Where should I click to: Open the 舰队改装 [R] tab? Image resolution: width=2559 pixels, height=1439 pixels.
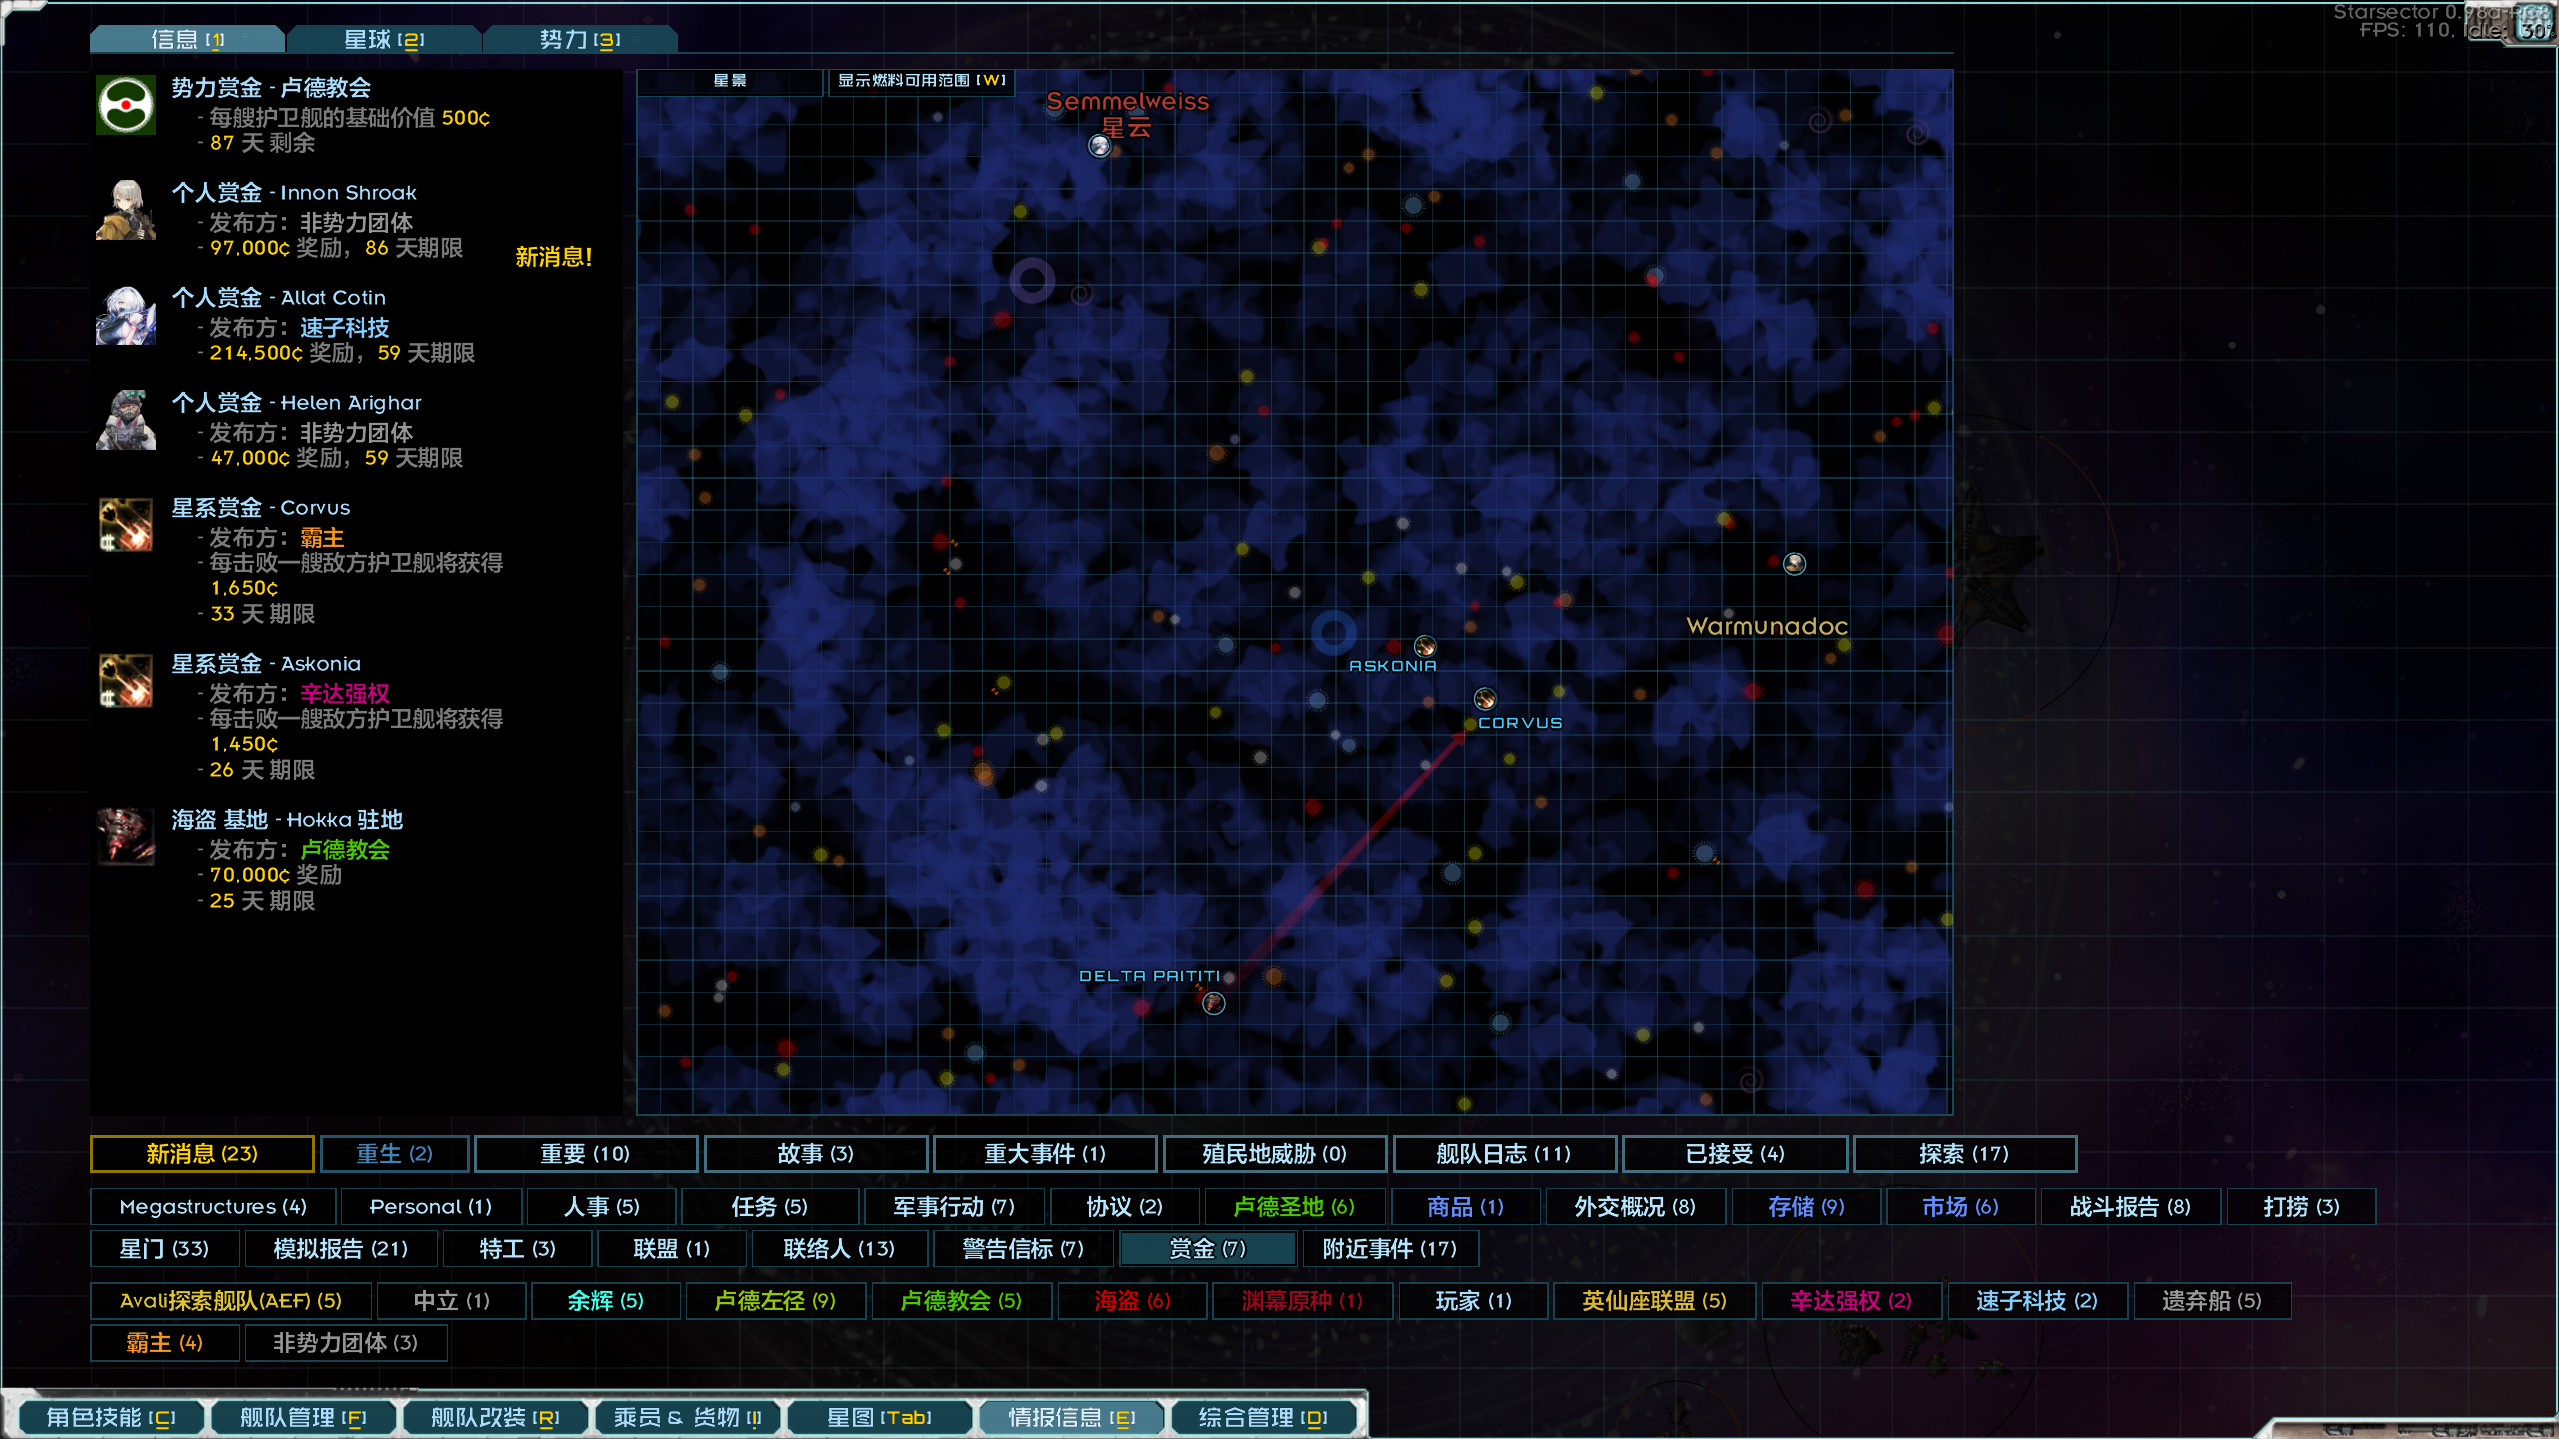click(494, 1417)
